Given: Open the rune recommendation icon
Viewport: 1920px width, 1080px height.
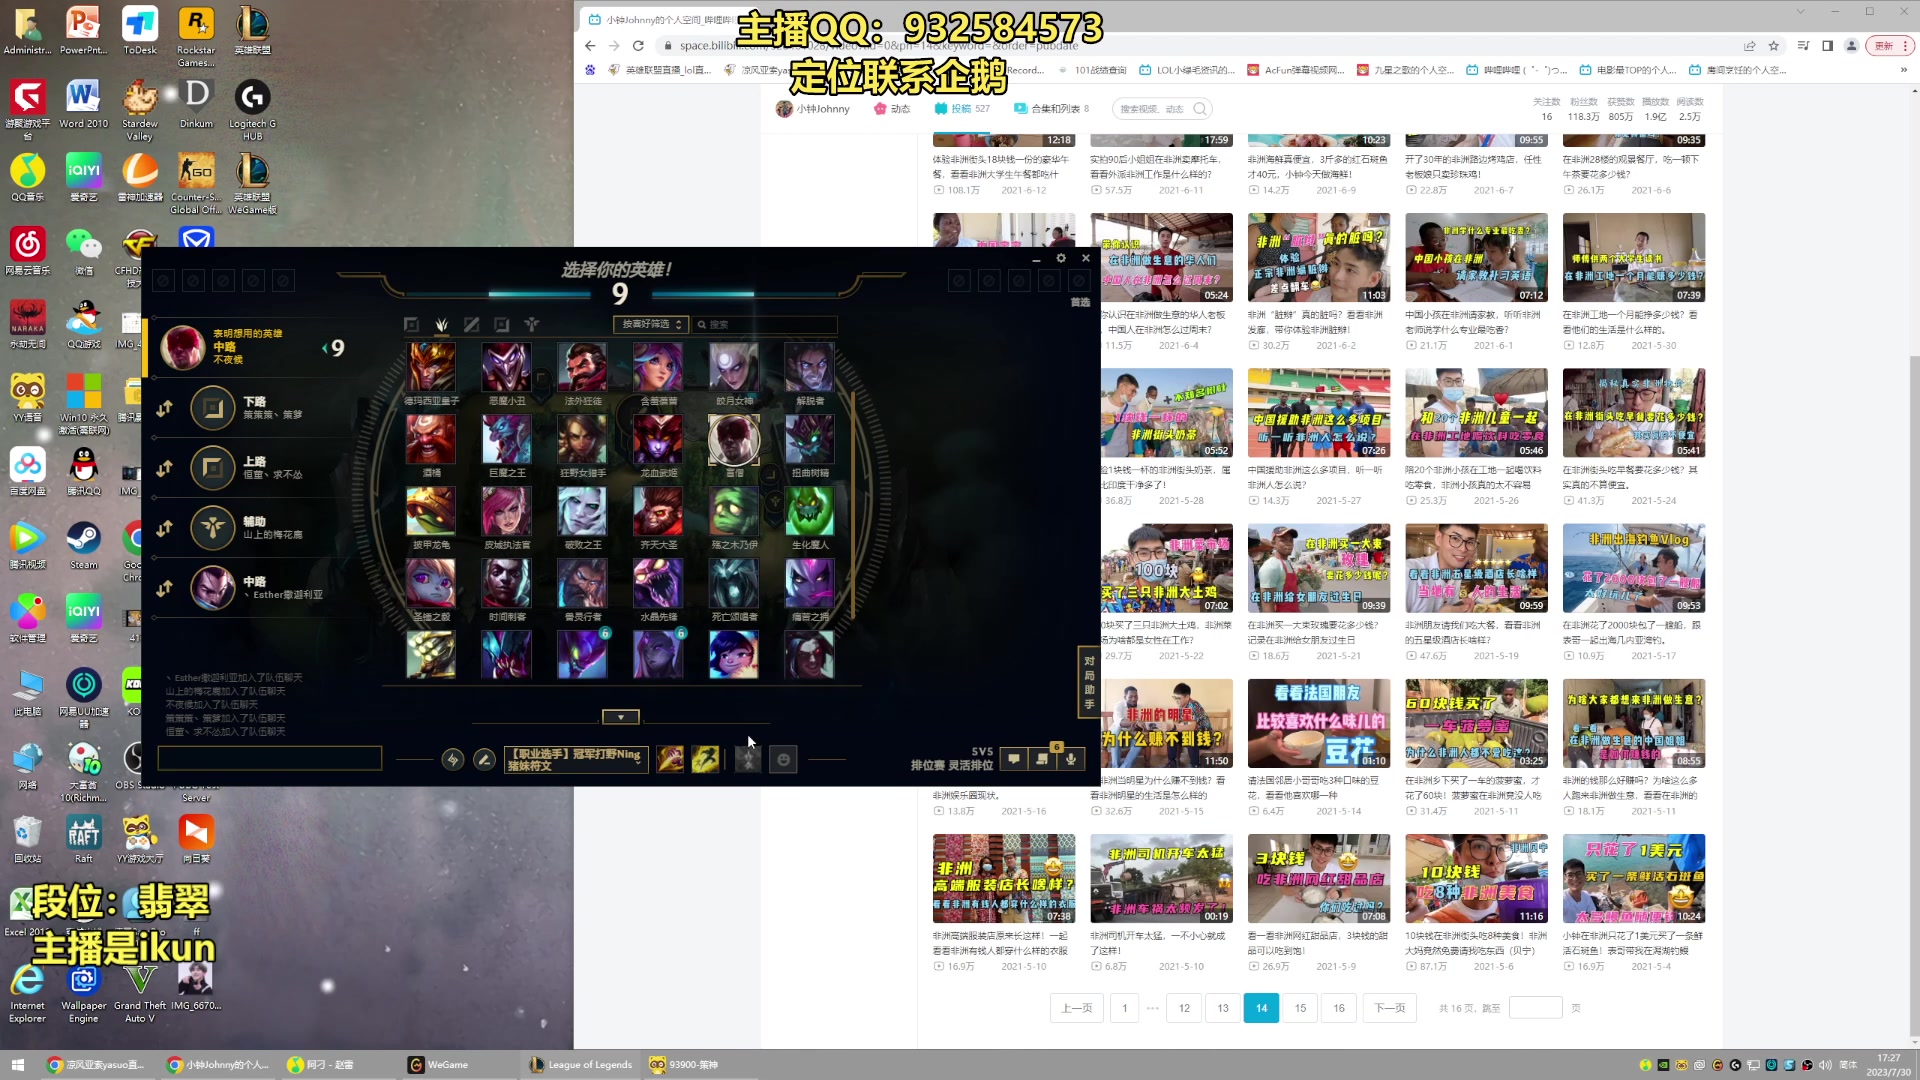Looking at the screenshot, I should [453, 760].
